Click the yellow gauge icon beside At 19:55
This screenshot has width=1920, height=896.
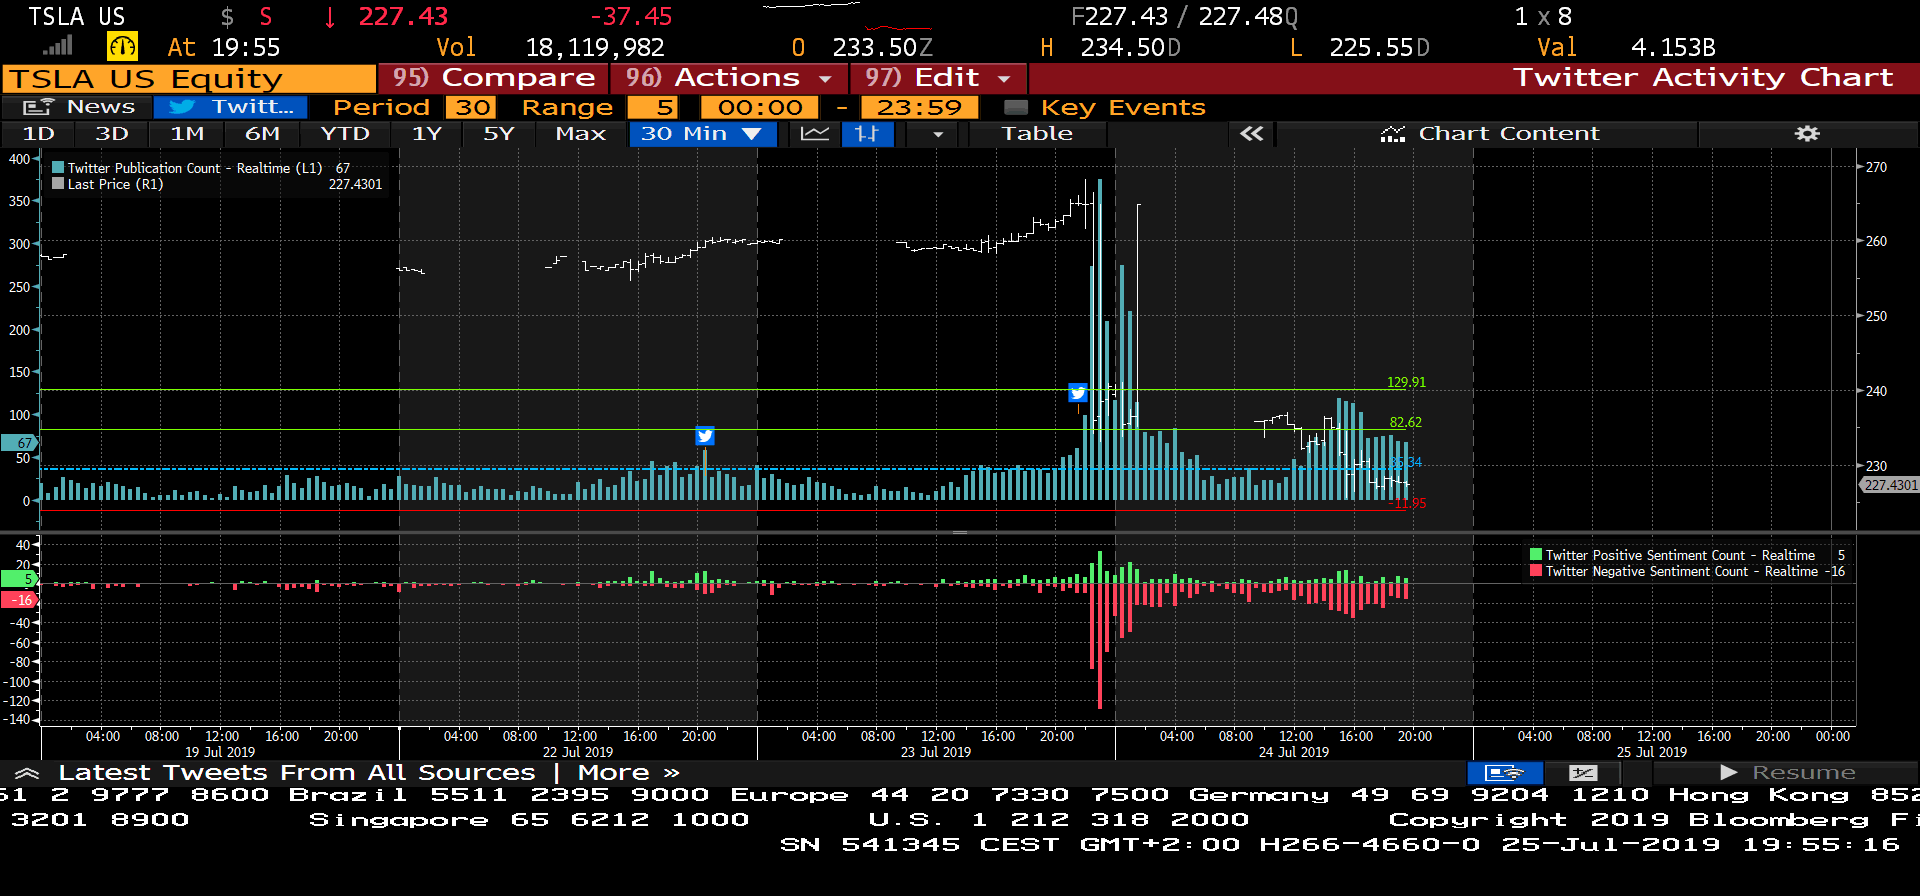[x=122, y=46]
